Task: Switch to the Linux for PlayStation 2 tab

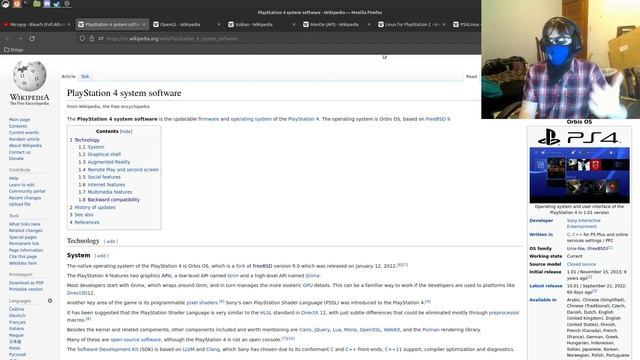Action: point(411,24)
